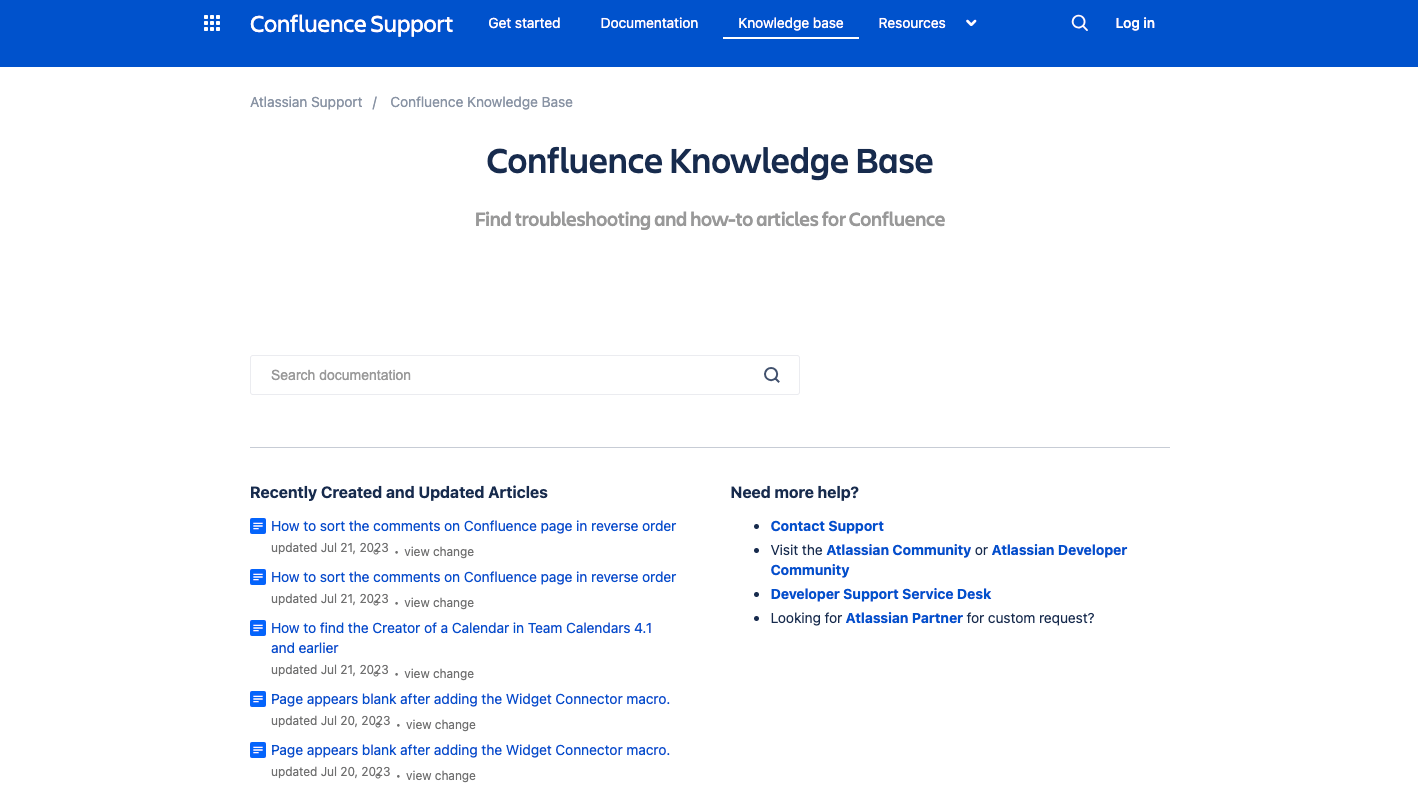The height and width of the screenshot is (787, 1418).
Task: Select the Knowledge base navigation item
Action: coord(790,22)
